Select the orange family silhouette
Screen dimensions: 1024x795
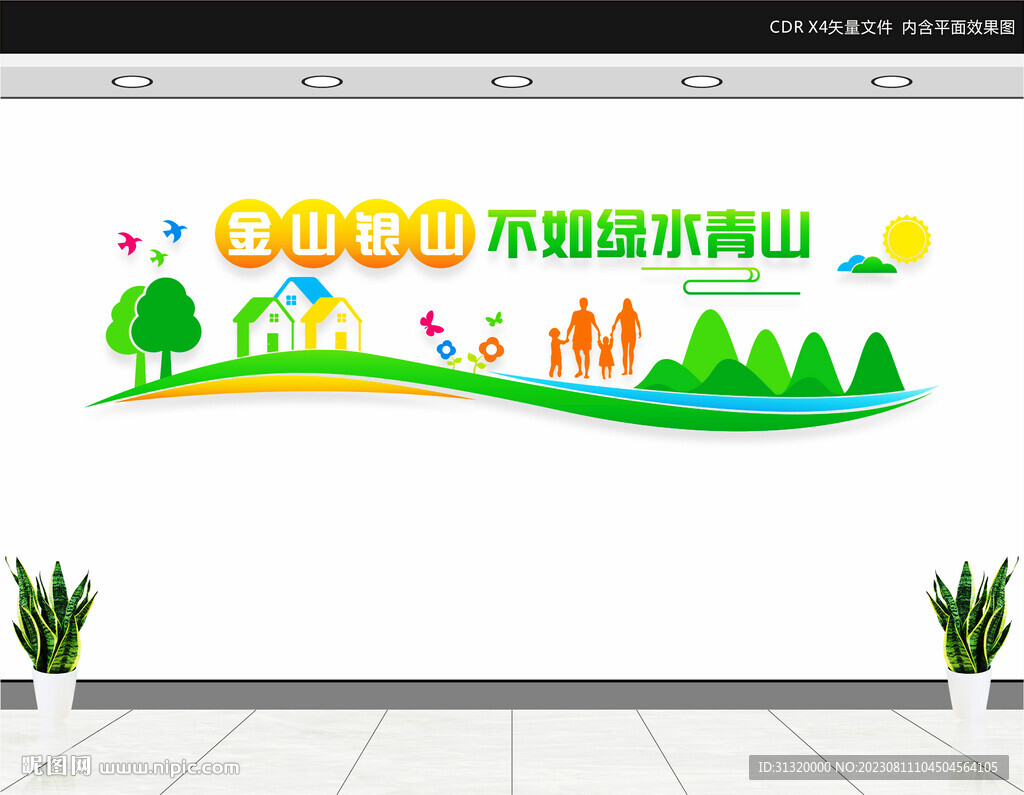click(595, 338)
